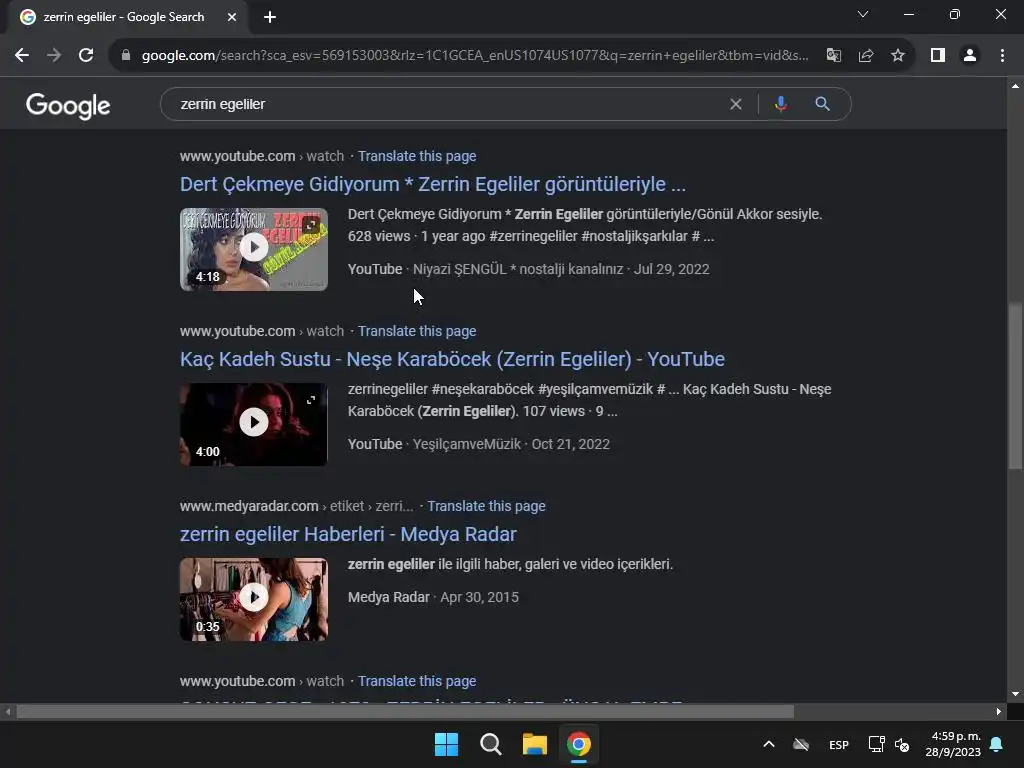The image size is (1024, 768).
Task: Clear the search box with X
Action: [736, 104]
